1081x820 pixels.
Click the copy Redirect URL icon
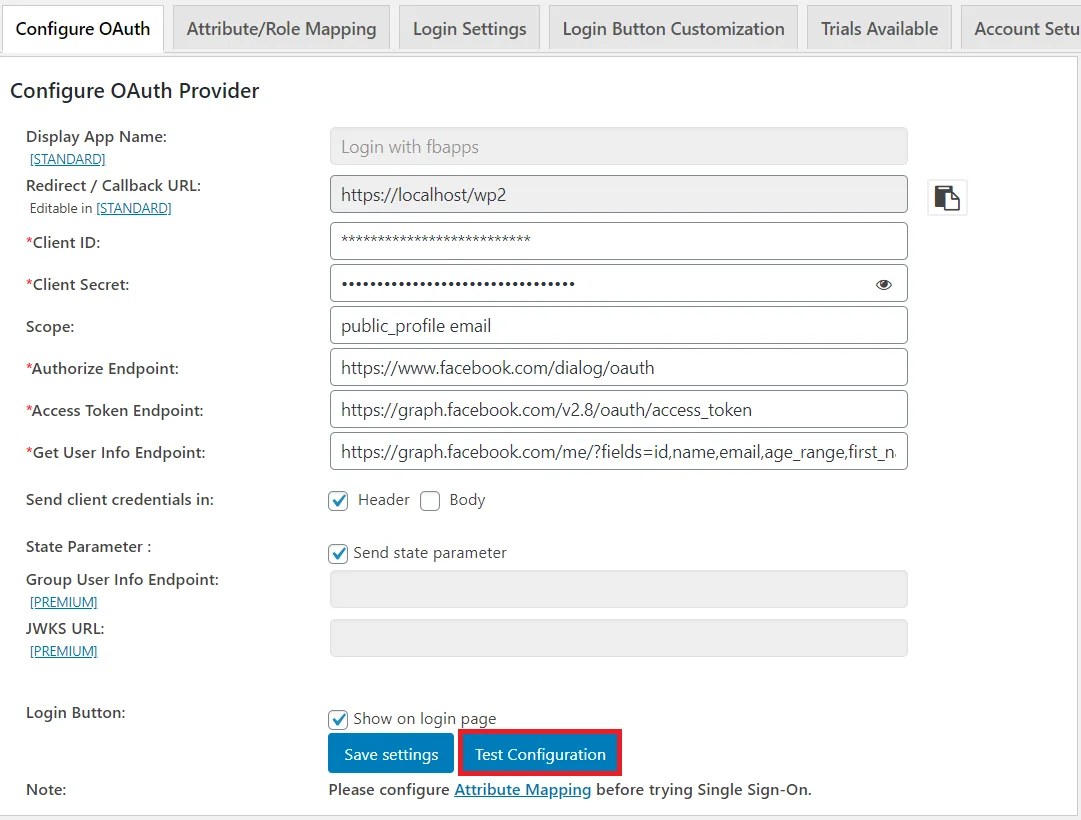(x=946, y=197)
